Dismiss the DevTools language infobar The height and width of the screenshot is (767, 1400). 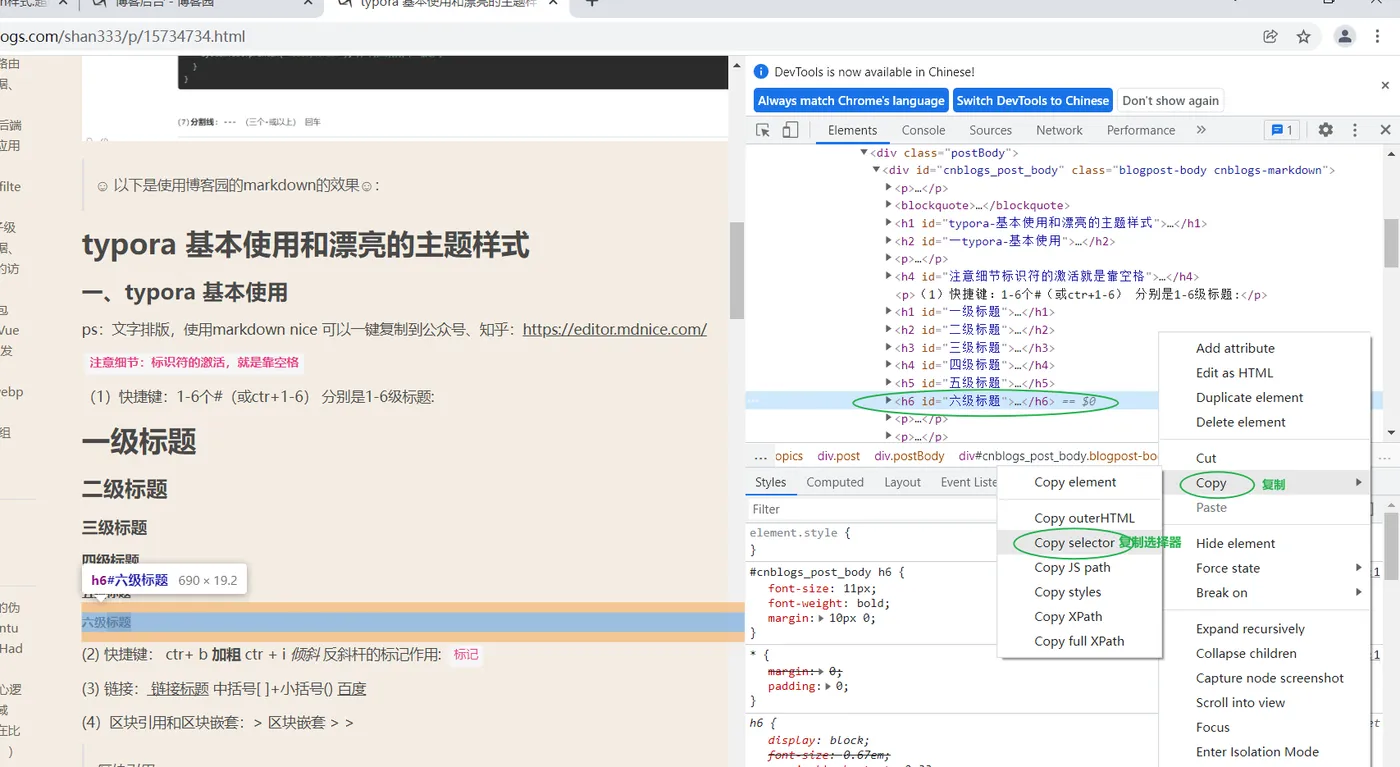click(x=1385, y=86)
